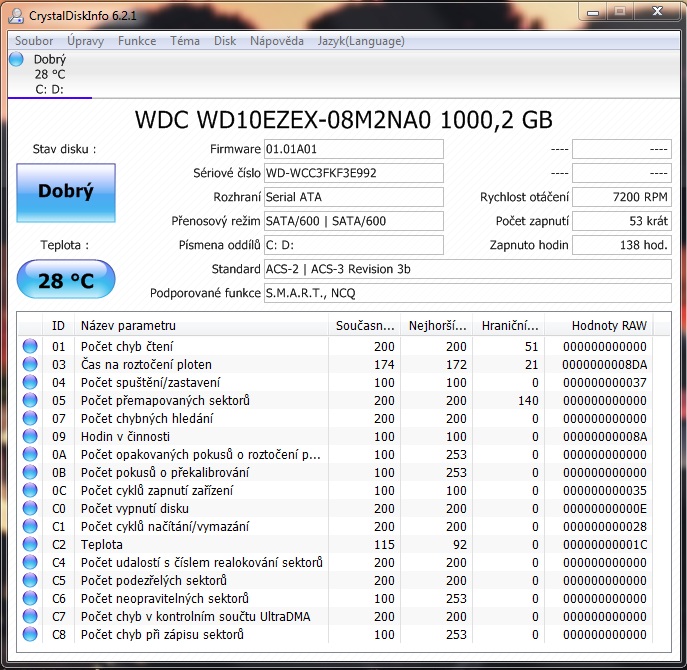Click status orb for row C5 podezřelých sektorů
The height and width of the screenshot is (670, 687).
[30, 580]
